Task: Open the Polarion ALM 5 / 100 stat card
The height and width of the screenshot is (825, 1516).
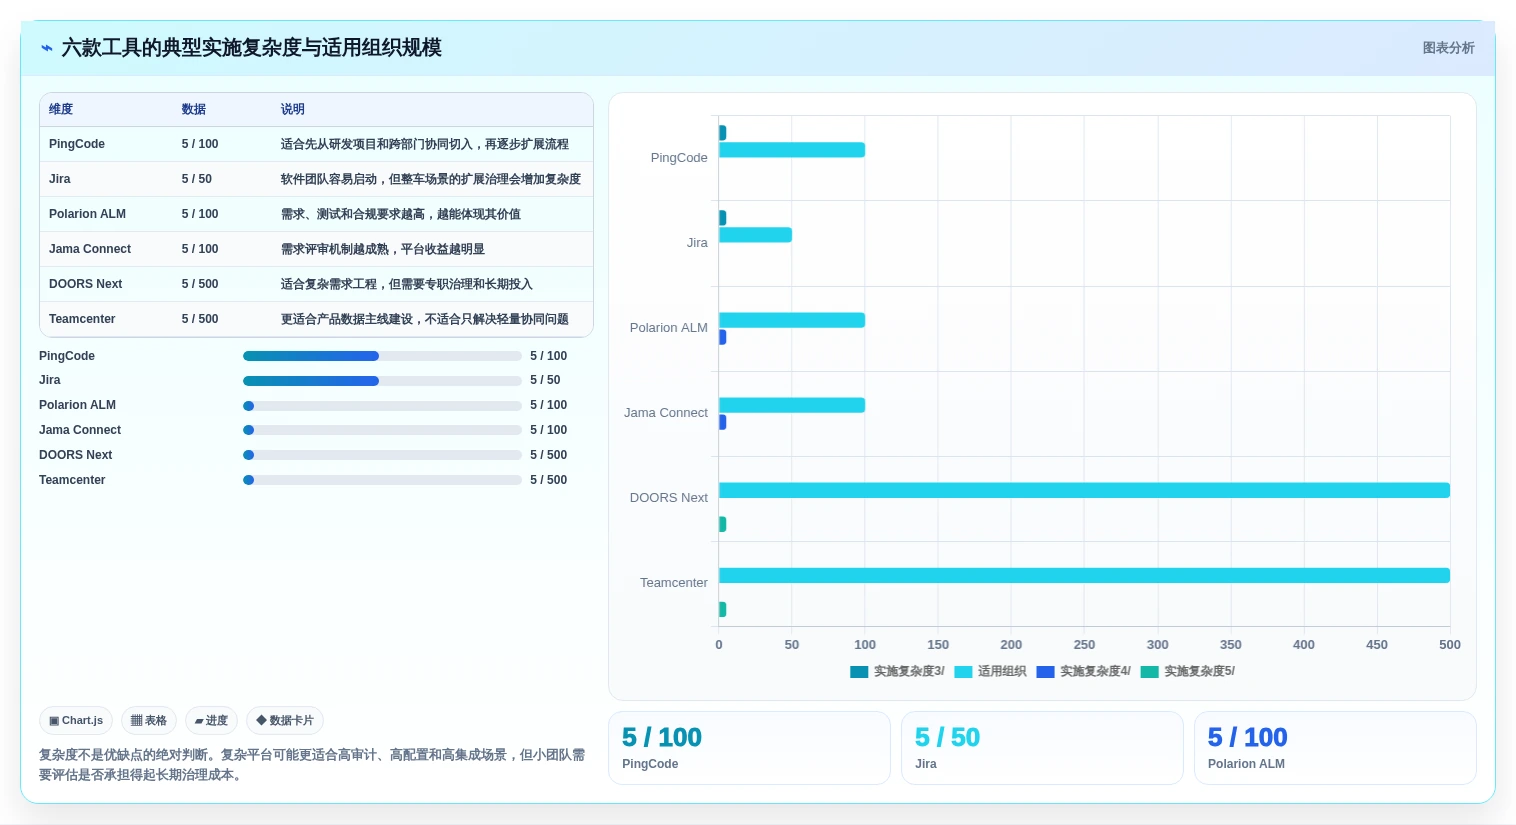Action: (1335, 748)
